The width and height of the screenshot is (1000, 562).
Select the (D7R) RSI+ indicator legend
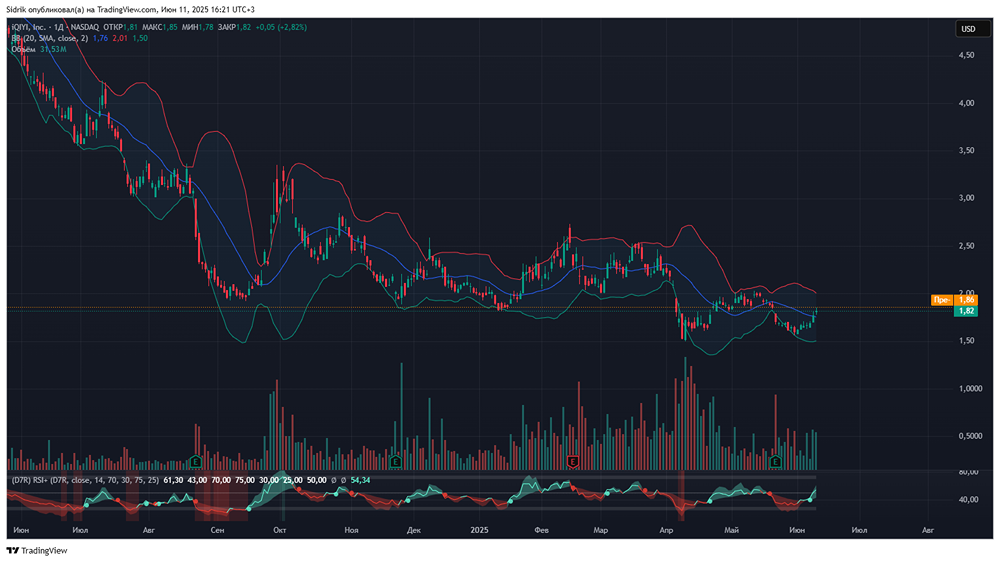click(x=84, y=480)
